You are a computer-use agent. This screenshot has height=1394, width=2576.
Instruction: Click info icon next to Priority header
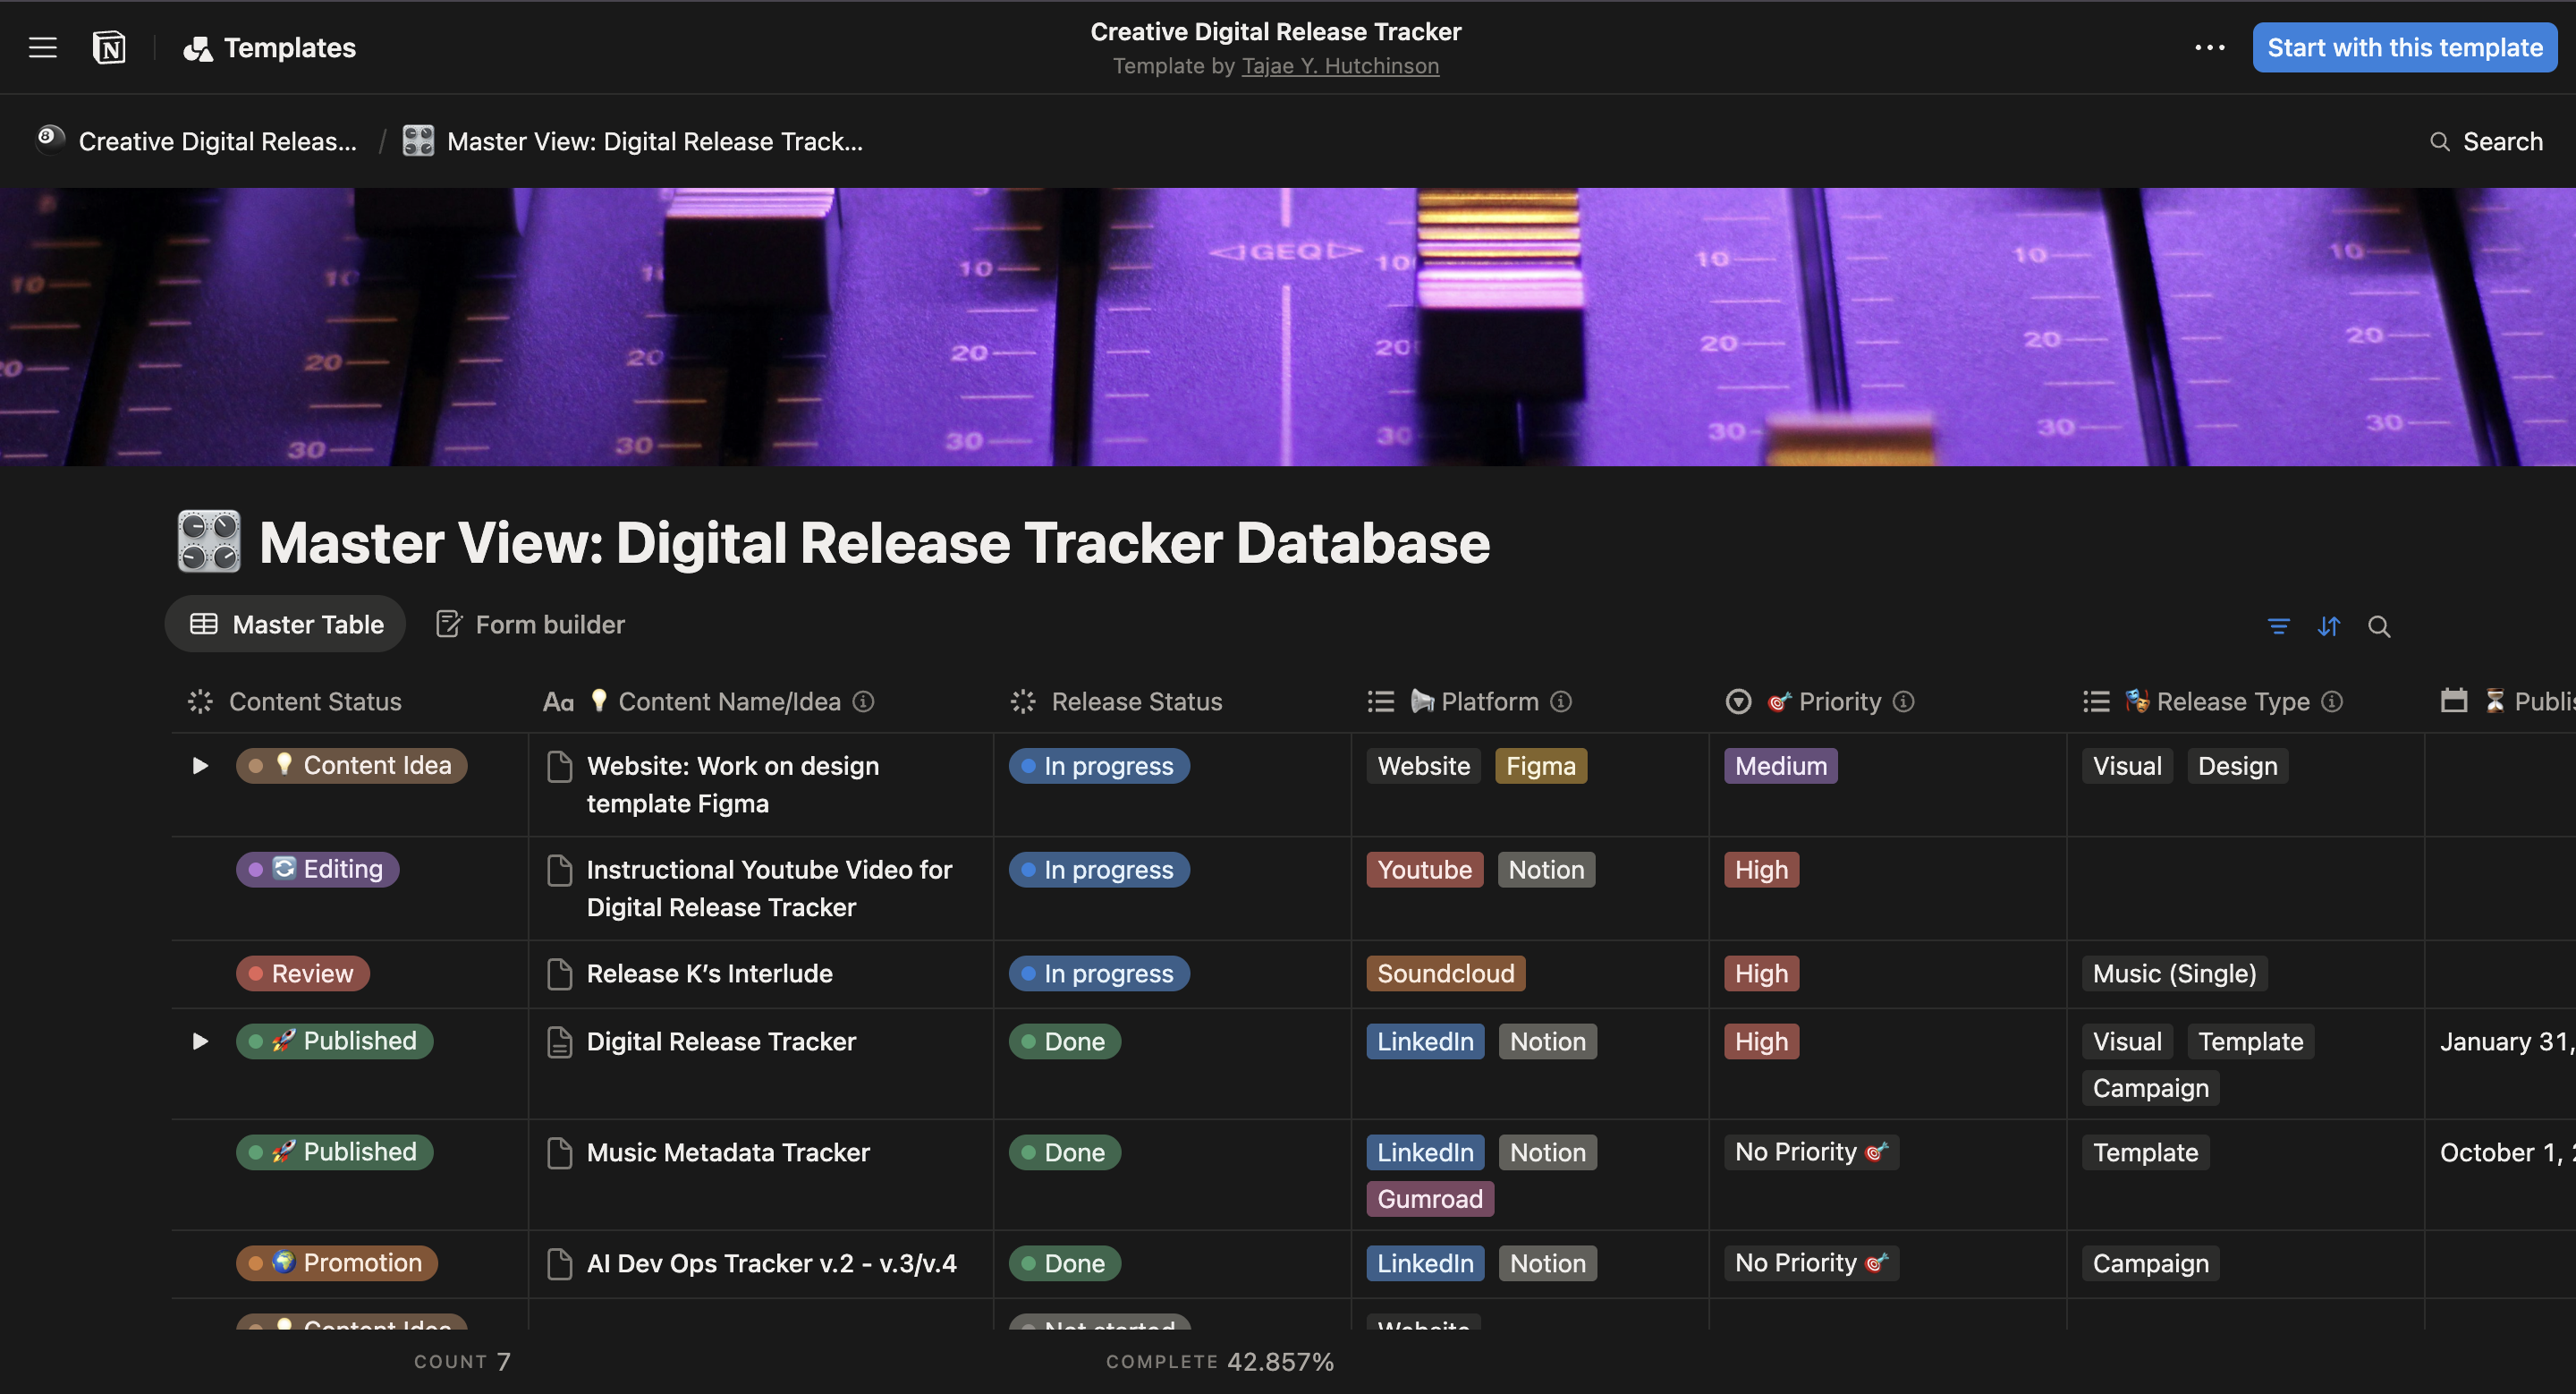click(1904, 702)
